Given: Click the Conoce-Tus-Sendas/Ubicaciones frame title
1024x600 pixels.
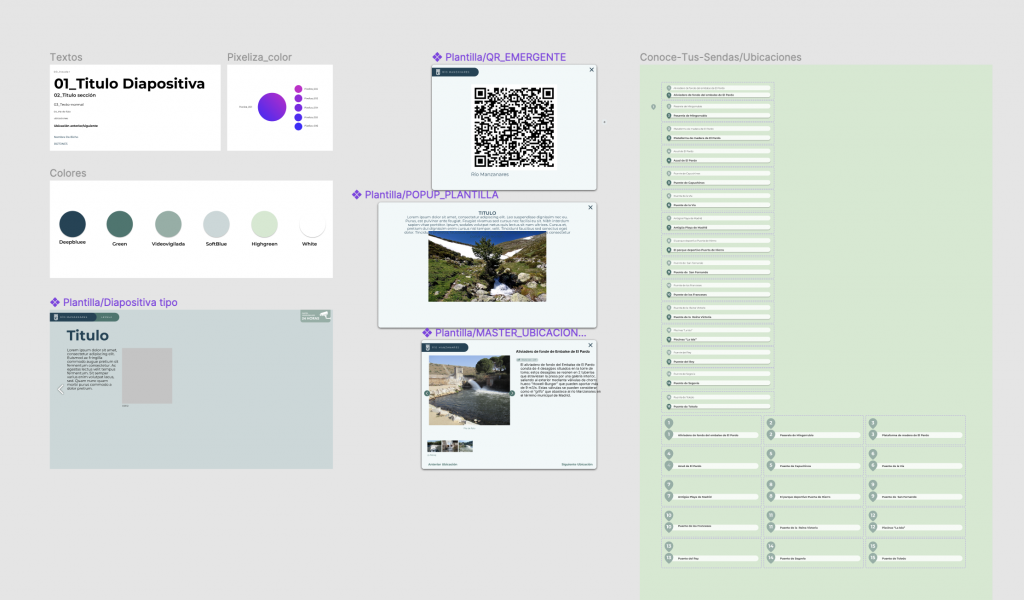Looking at the screenshot, I should point(720,57).
